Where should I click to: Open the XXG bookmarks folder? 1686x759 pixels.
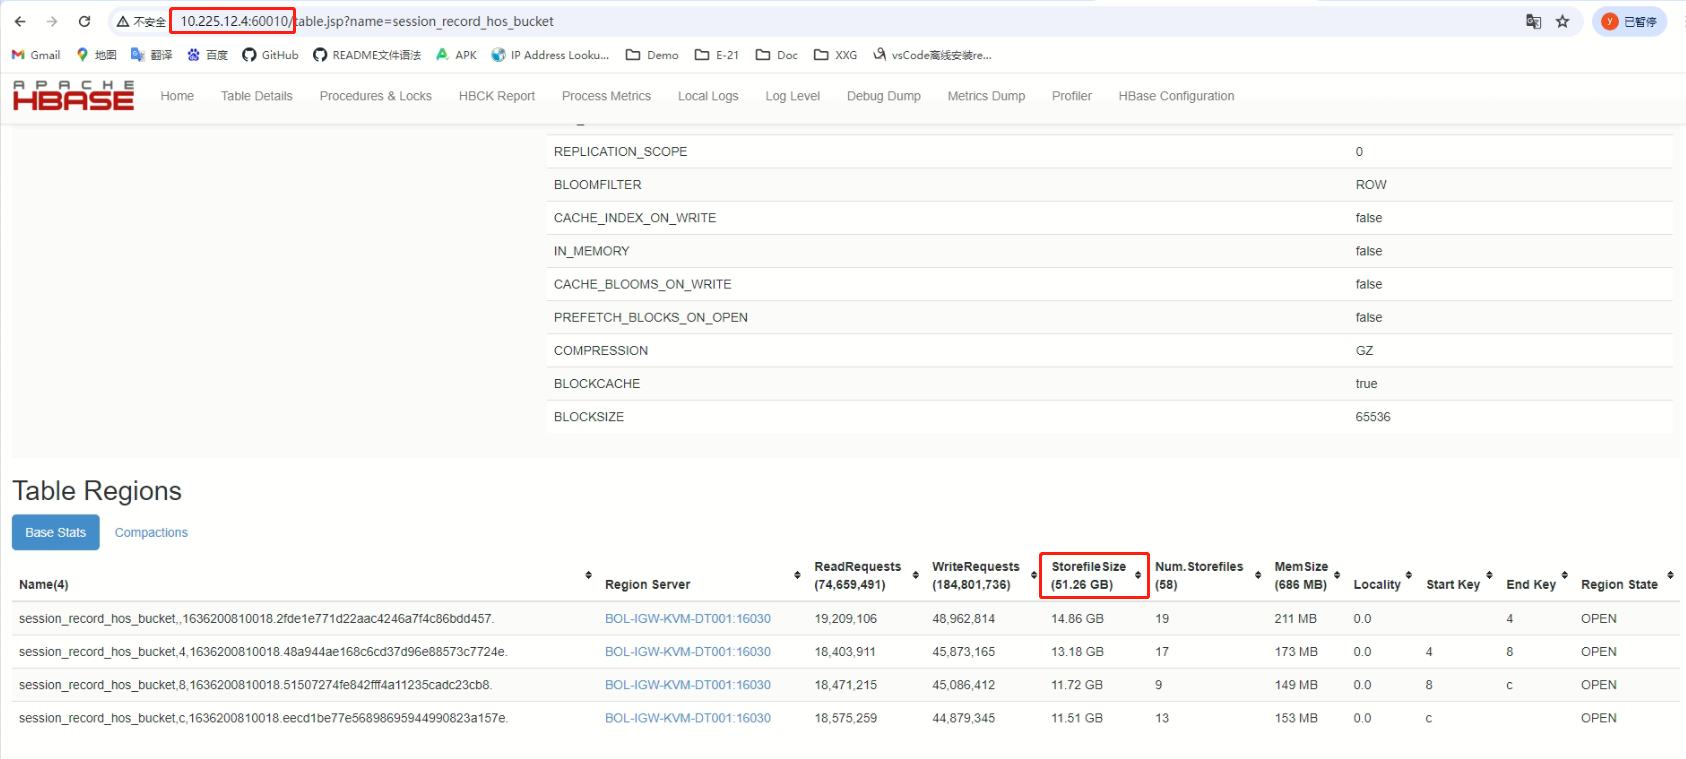(836, 55)
